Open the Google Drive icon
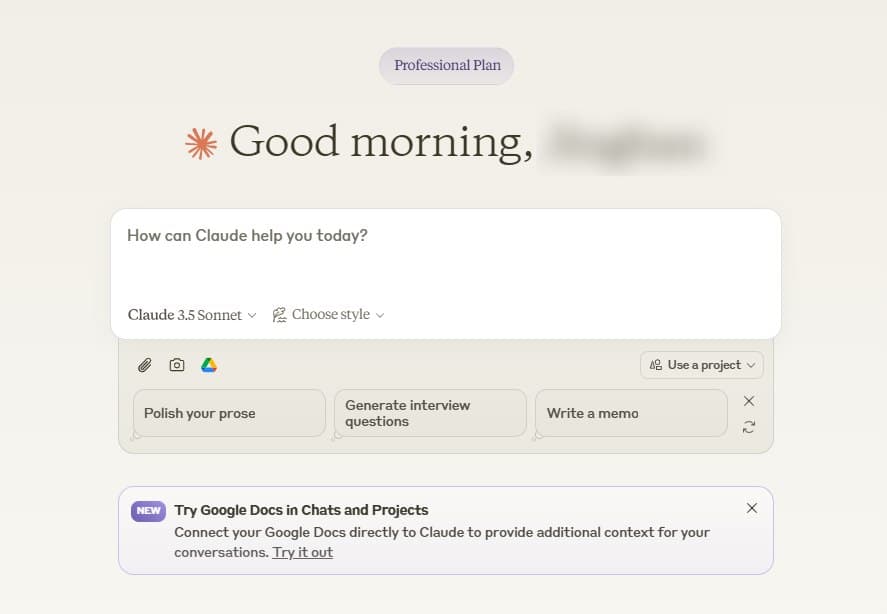 click(209, 365)
